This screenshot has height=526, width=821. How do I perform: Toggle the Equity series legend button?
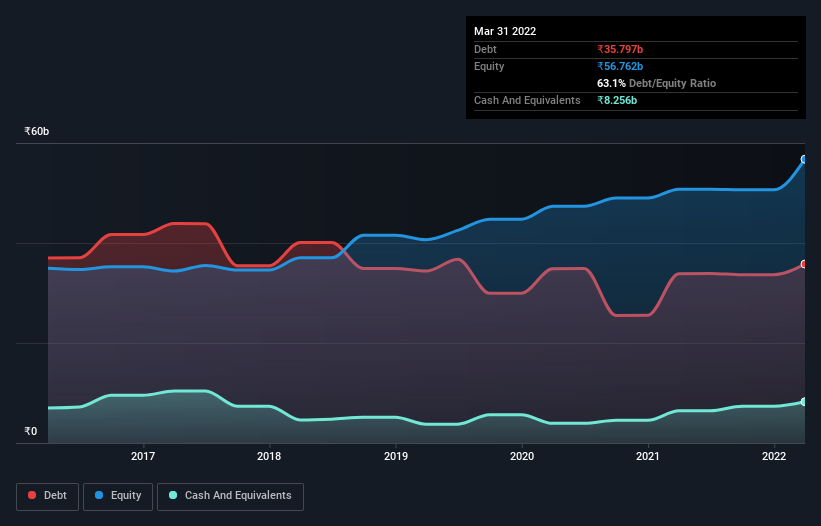(x=118, y=496)
